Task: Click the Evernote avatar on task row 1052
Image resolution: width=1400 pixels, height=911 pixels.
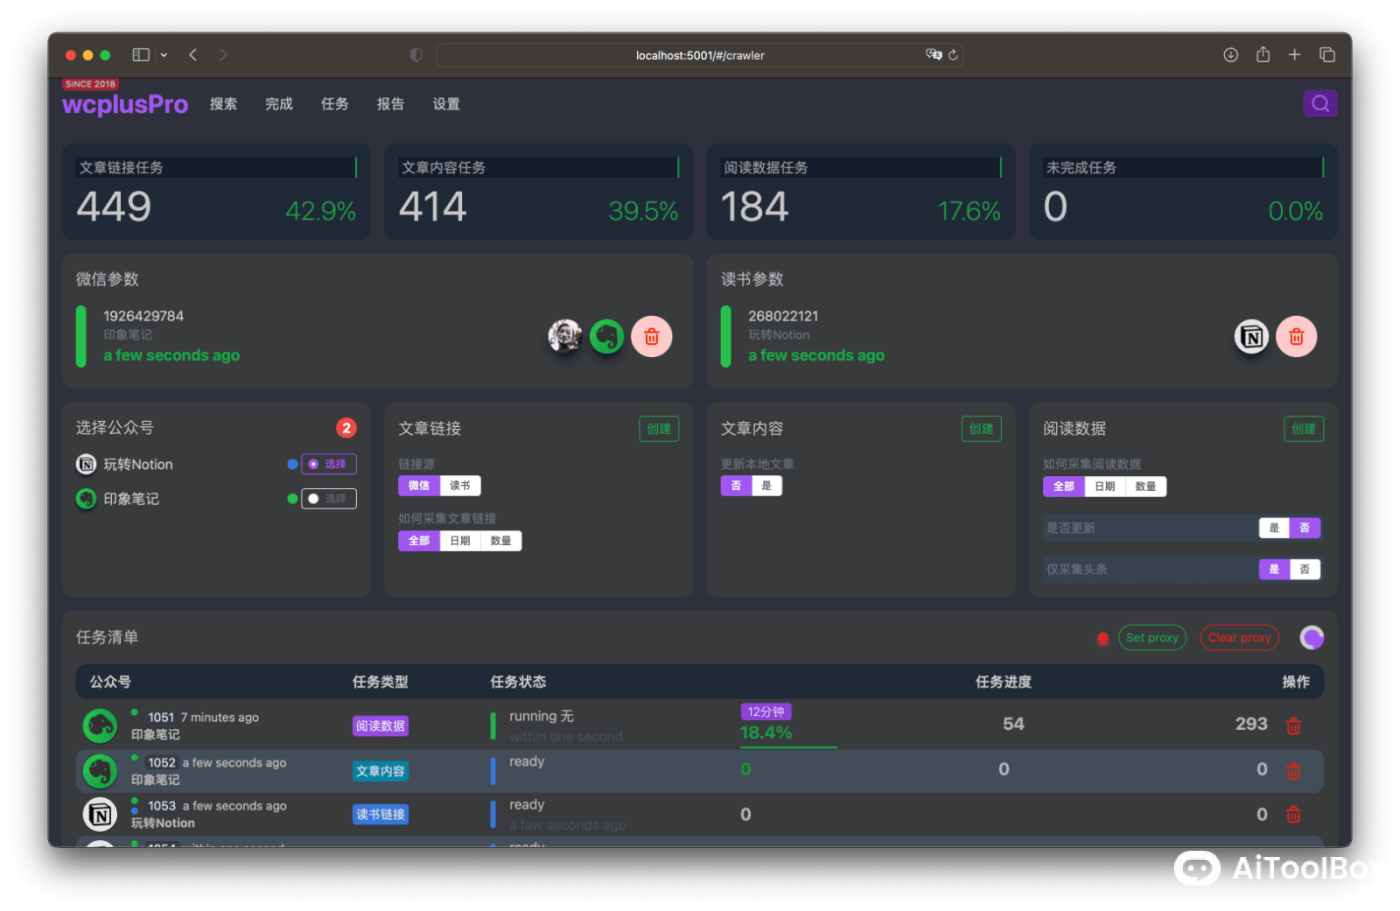Action: point(99,771)
